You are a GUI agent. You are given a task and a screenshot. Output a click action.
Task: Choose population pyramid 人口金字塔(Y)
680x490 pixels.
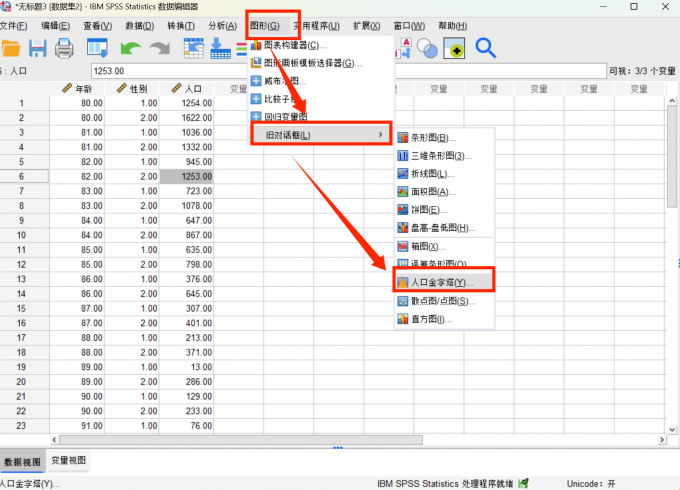click(x=444, y=282)
